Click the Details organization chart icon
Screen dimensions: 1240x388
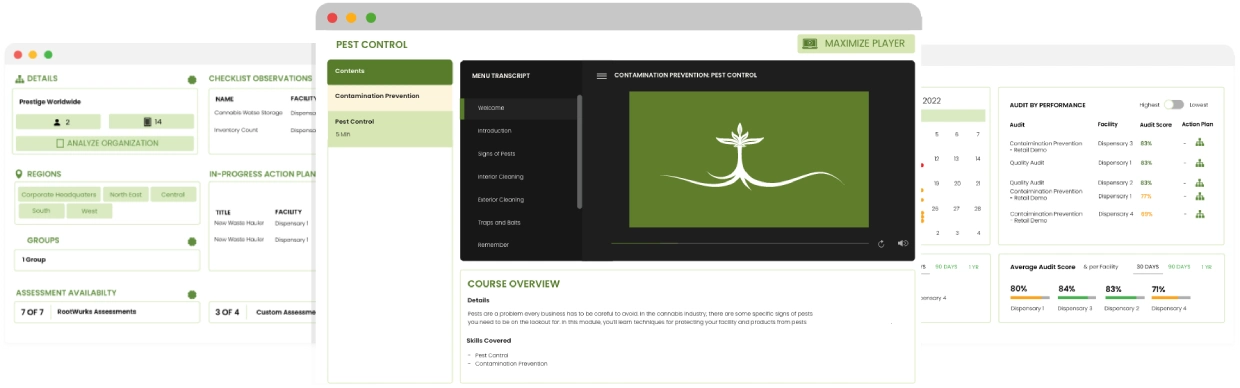tap(20, 79)
